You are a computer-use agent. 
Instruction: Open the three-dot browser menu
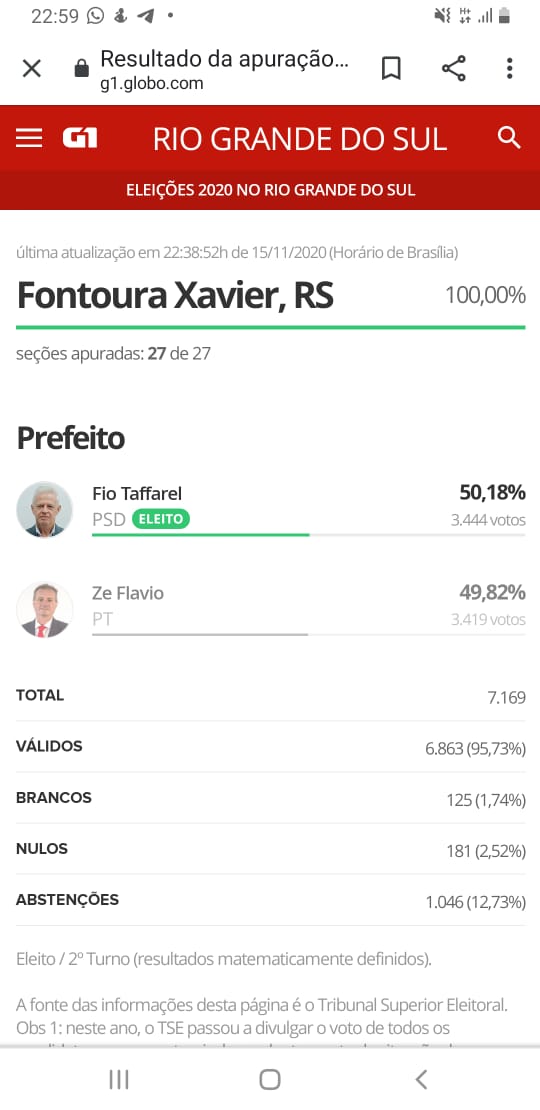[509, 69]
